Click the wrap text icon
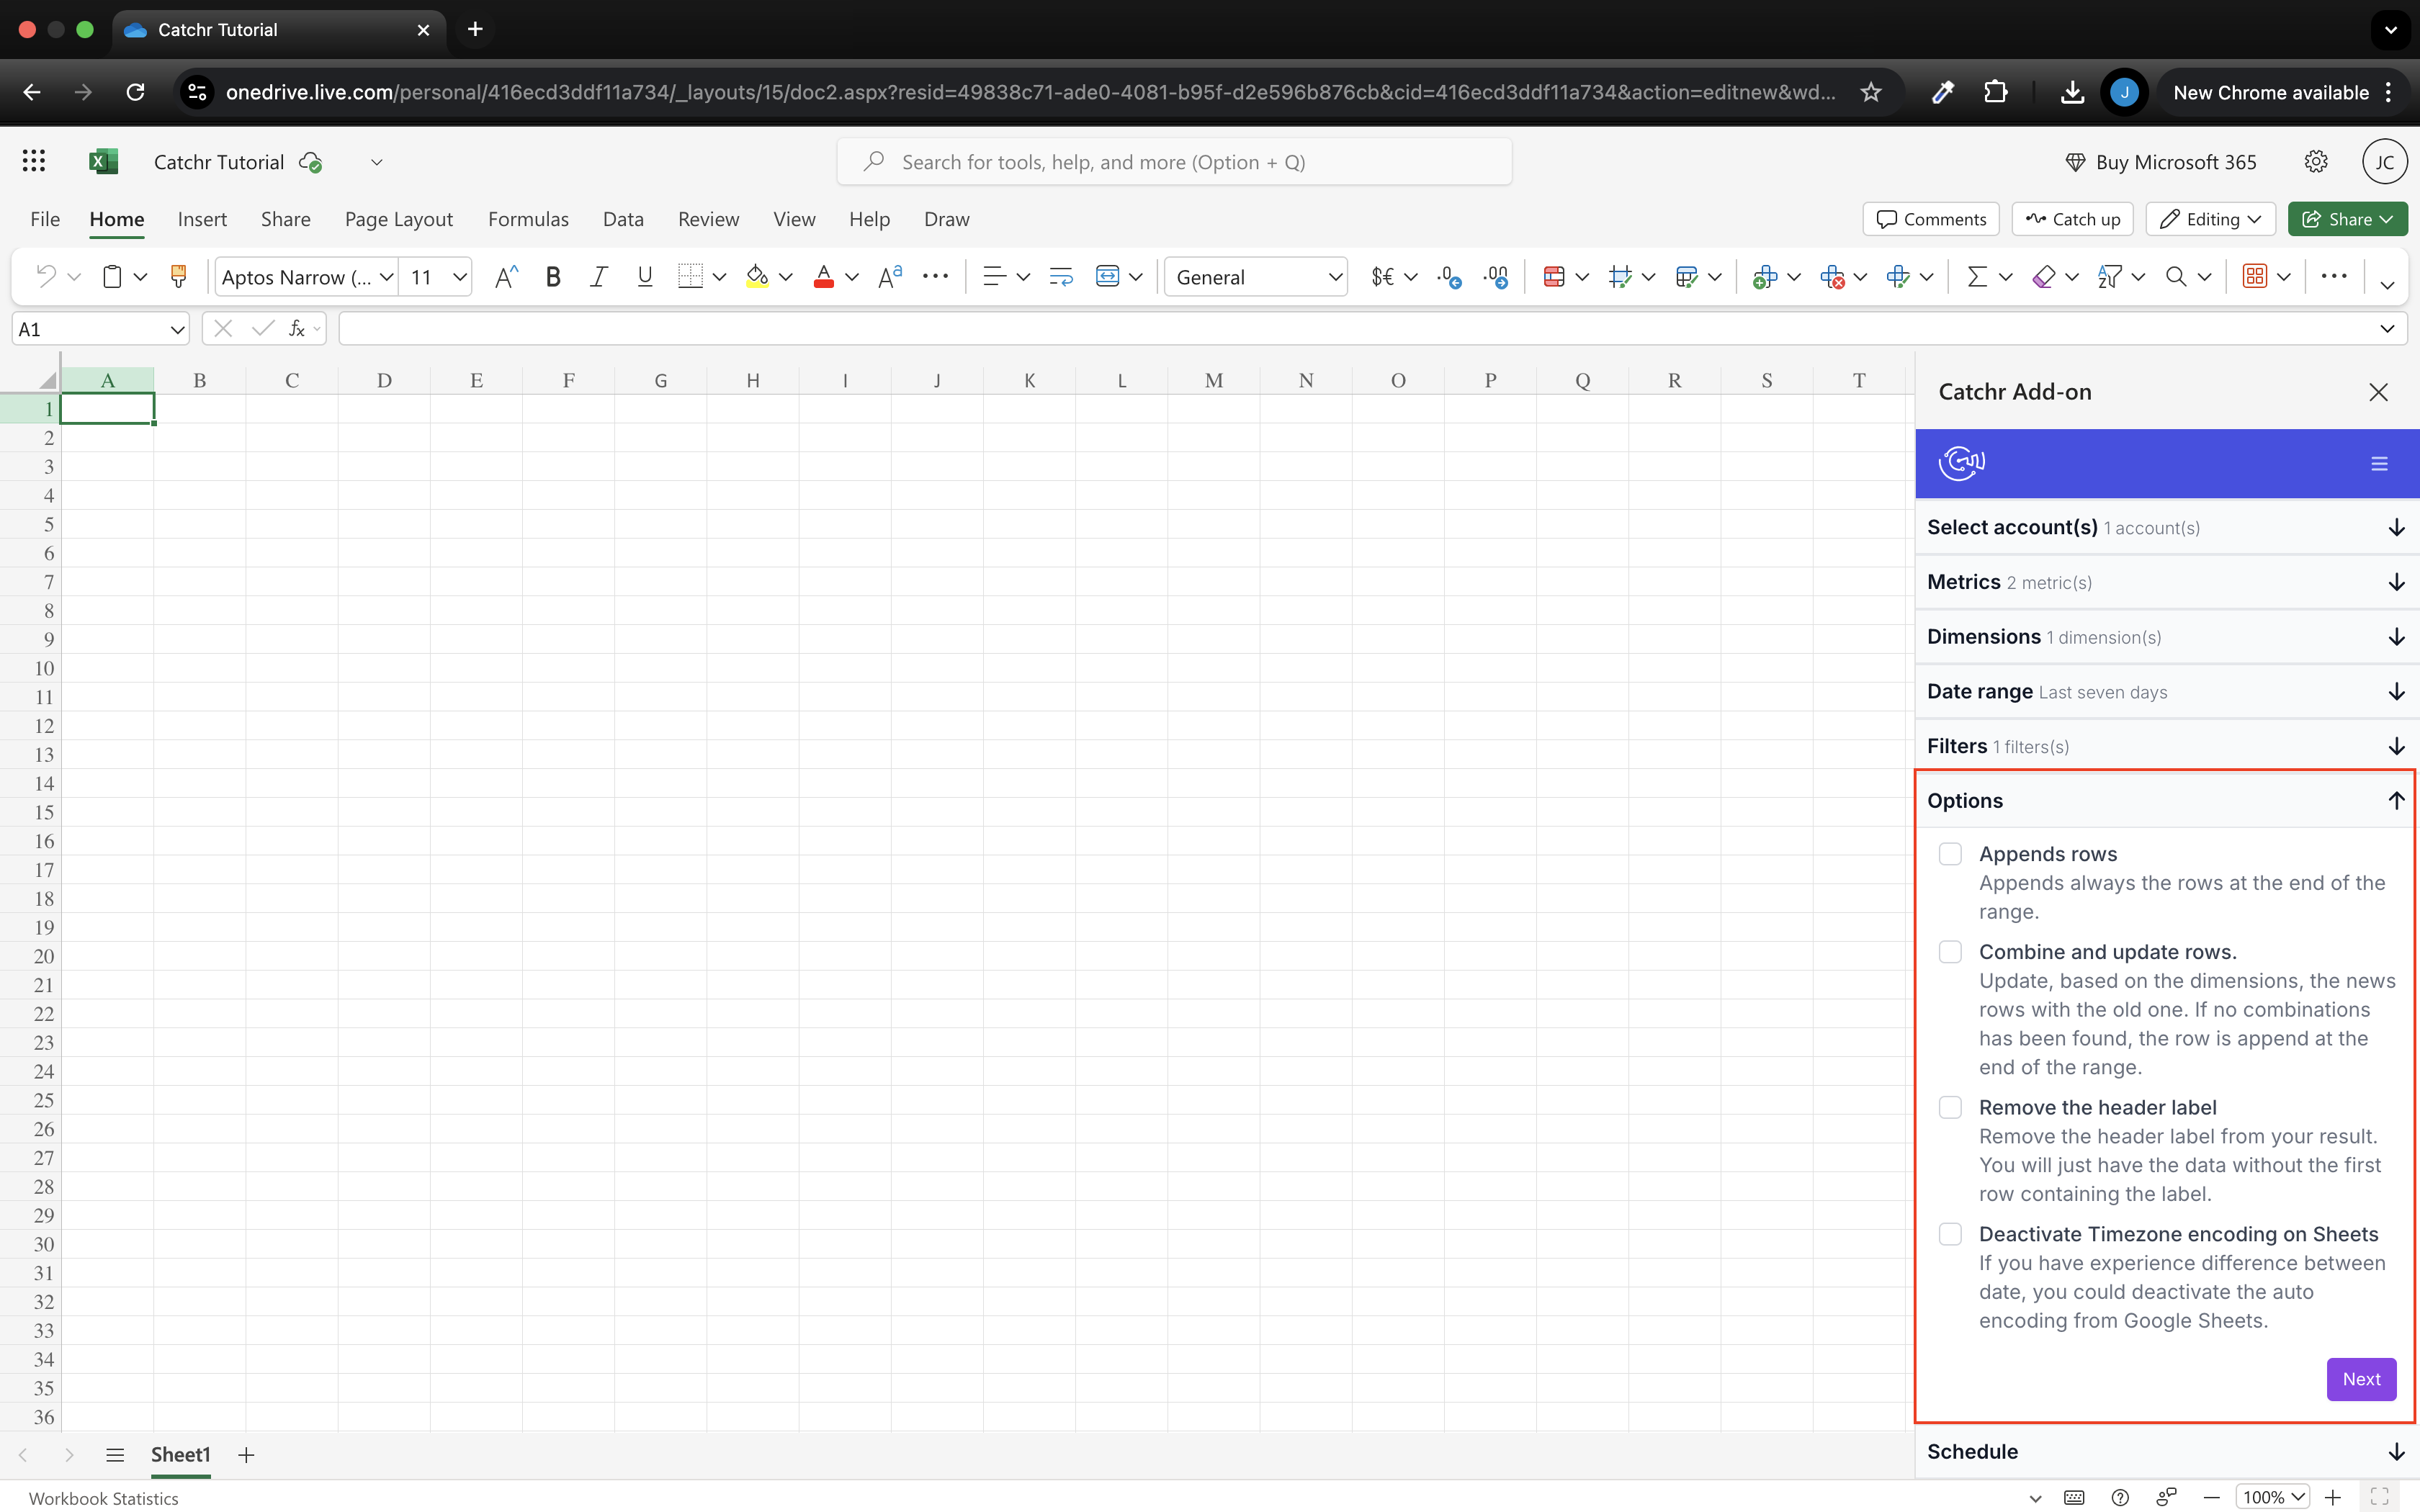 tap(1061, 277)
